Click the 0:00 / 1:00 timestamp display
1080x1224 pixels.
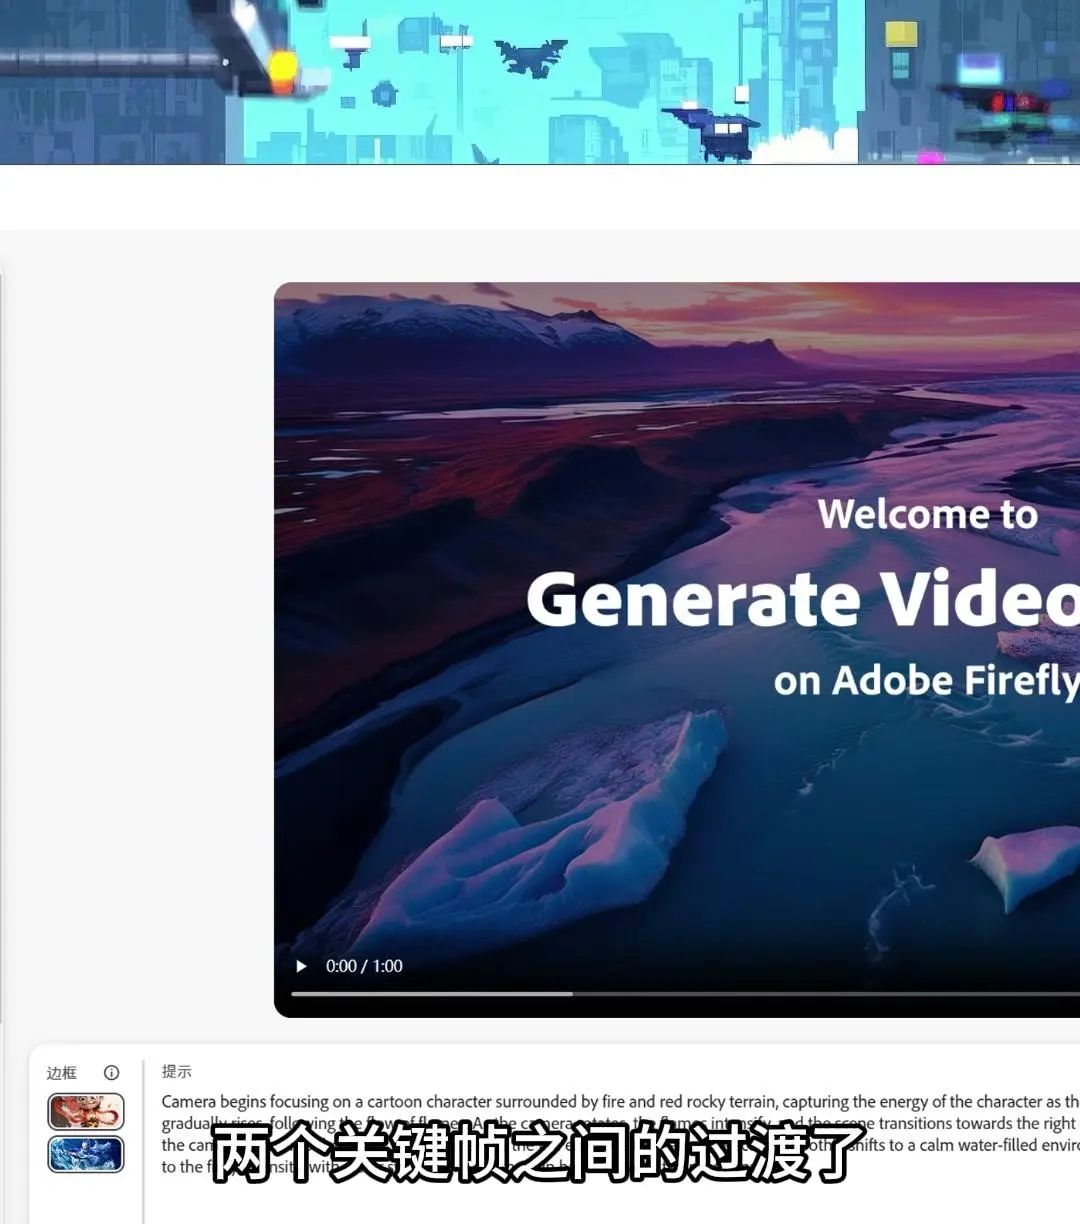tap(364, 966)
